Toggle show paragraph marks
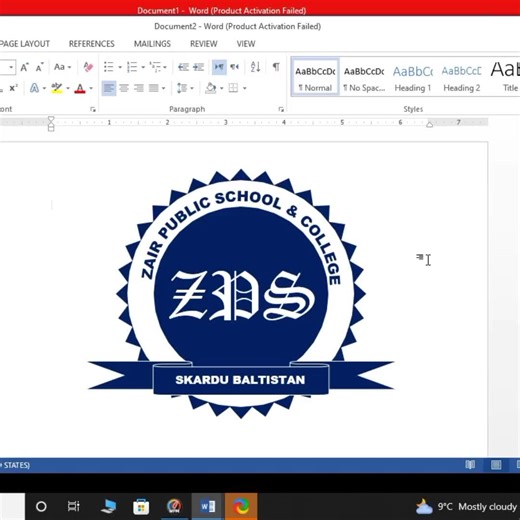The width and height of the screenshot is (520, 520). [x=276, y=67]
